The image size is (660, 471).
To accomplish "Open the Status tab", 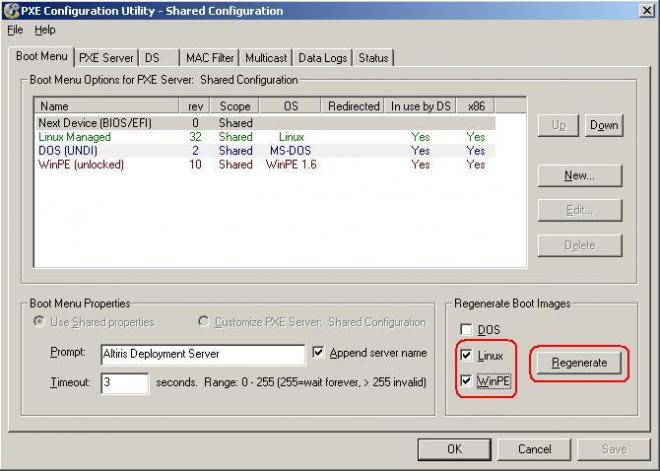I will click(373, 58).
